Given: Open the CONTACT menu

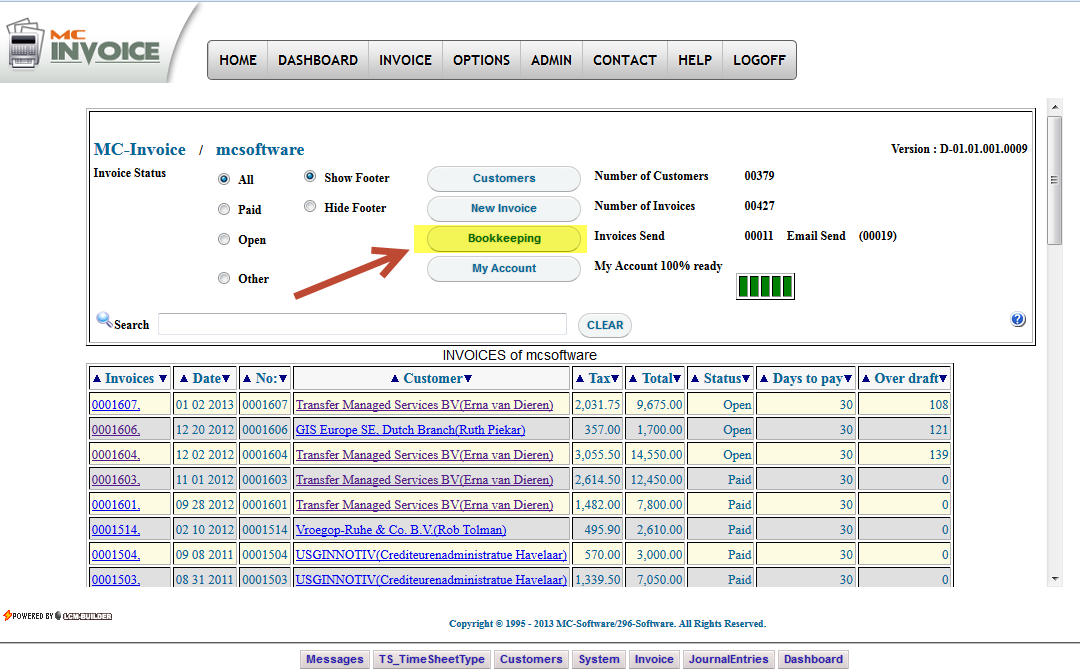Looking at the screenshot, I should [x=625, y=60].
